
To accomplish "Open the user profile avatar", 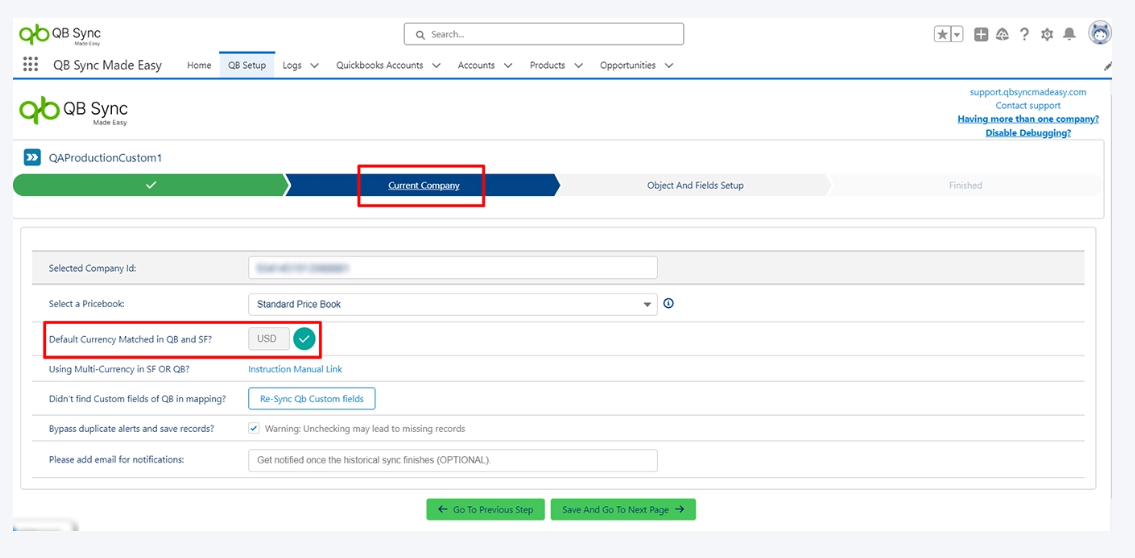I will [1100, 33].
